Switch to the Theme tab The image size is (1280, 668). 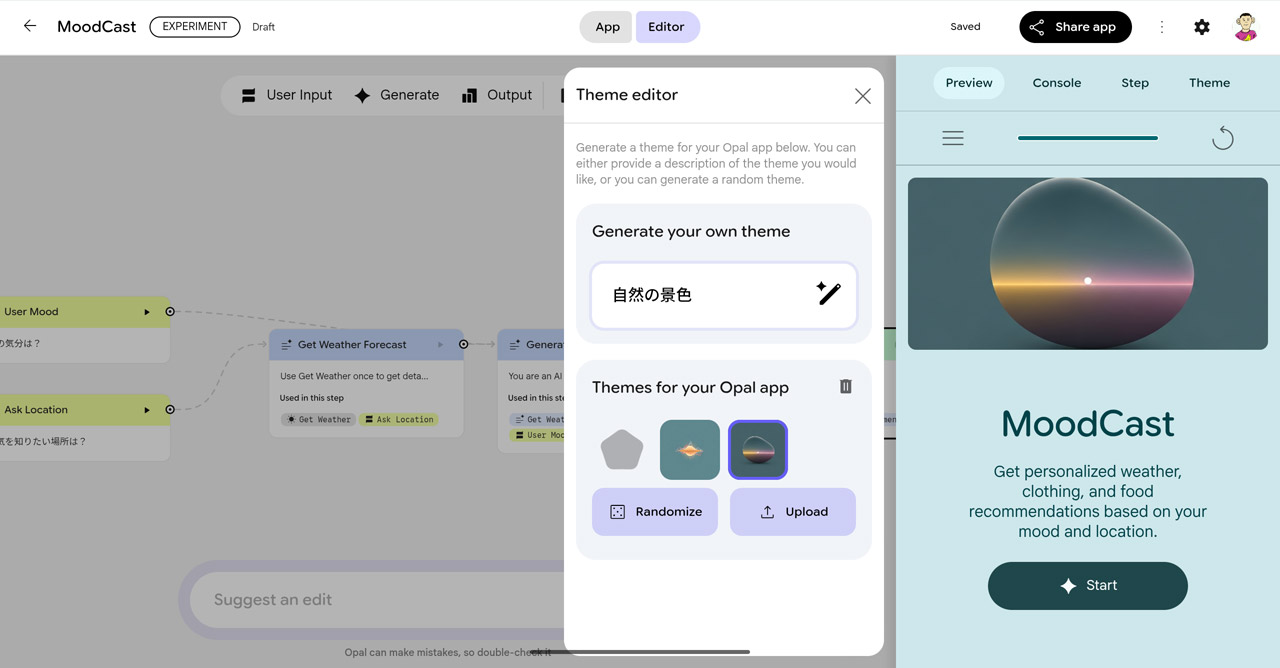point(1209,83)
